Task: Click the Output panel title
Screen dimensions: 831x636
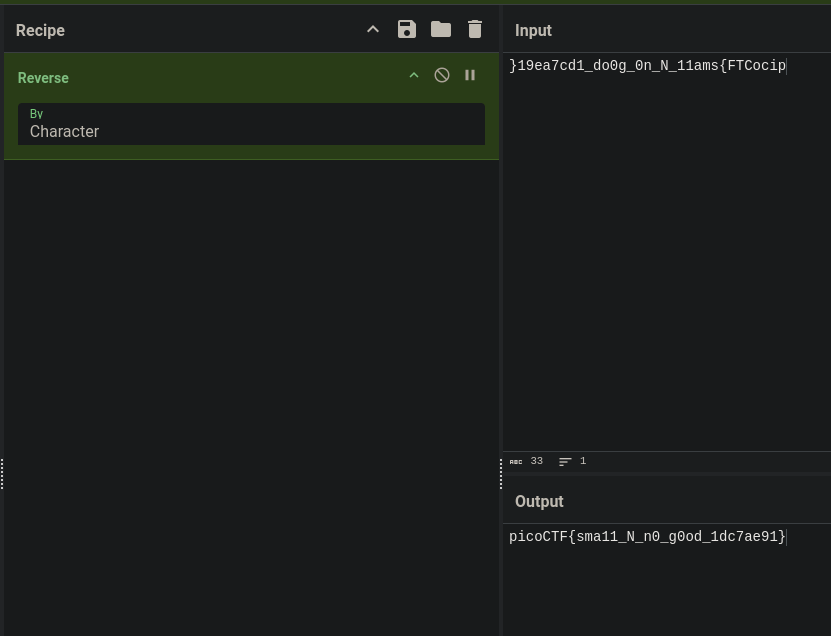Action: pyautogui.click(x=539, y=501)
